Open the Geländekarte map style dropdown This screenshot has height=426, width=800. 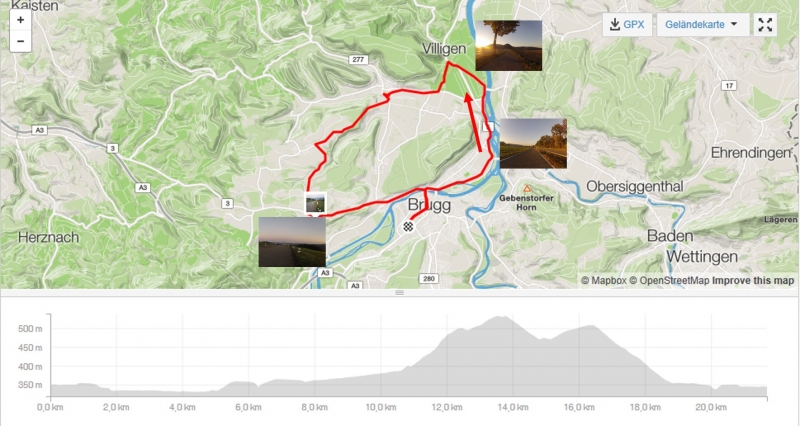click(x=702, y=24)
